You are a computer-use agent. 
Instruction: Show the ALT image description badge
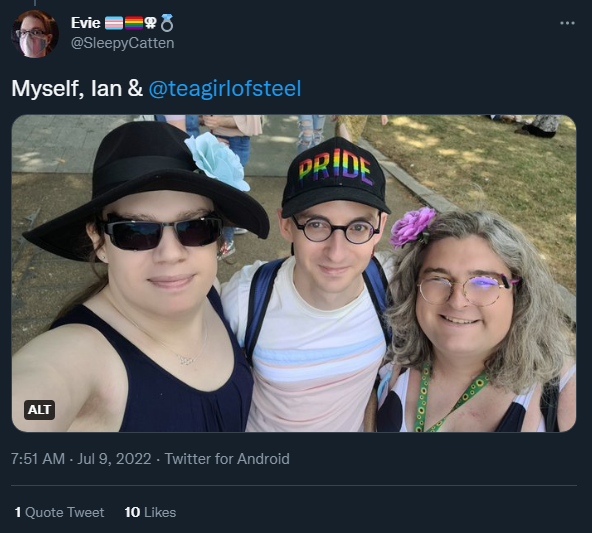coord(39,410)
